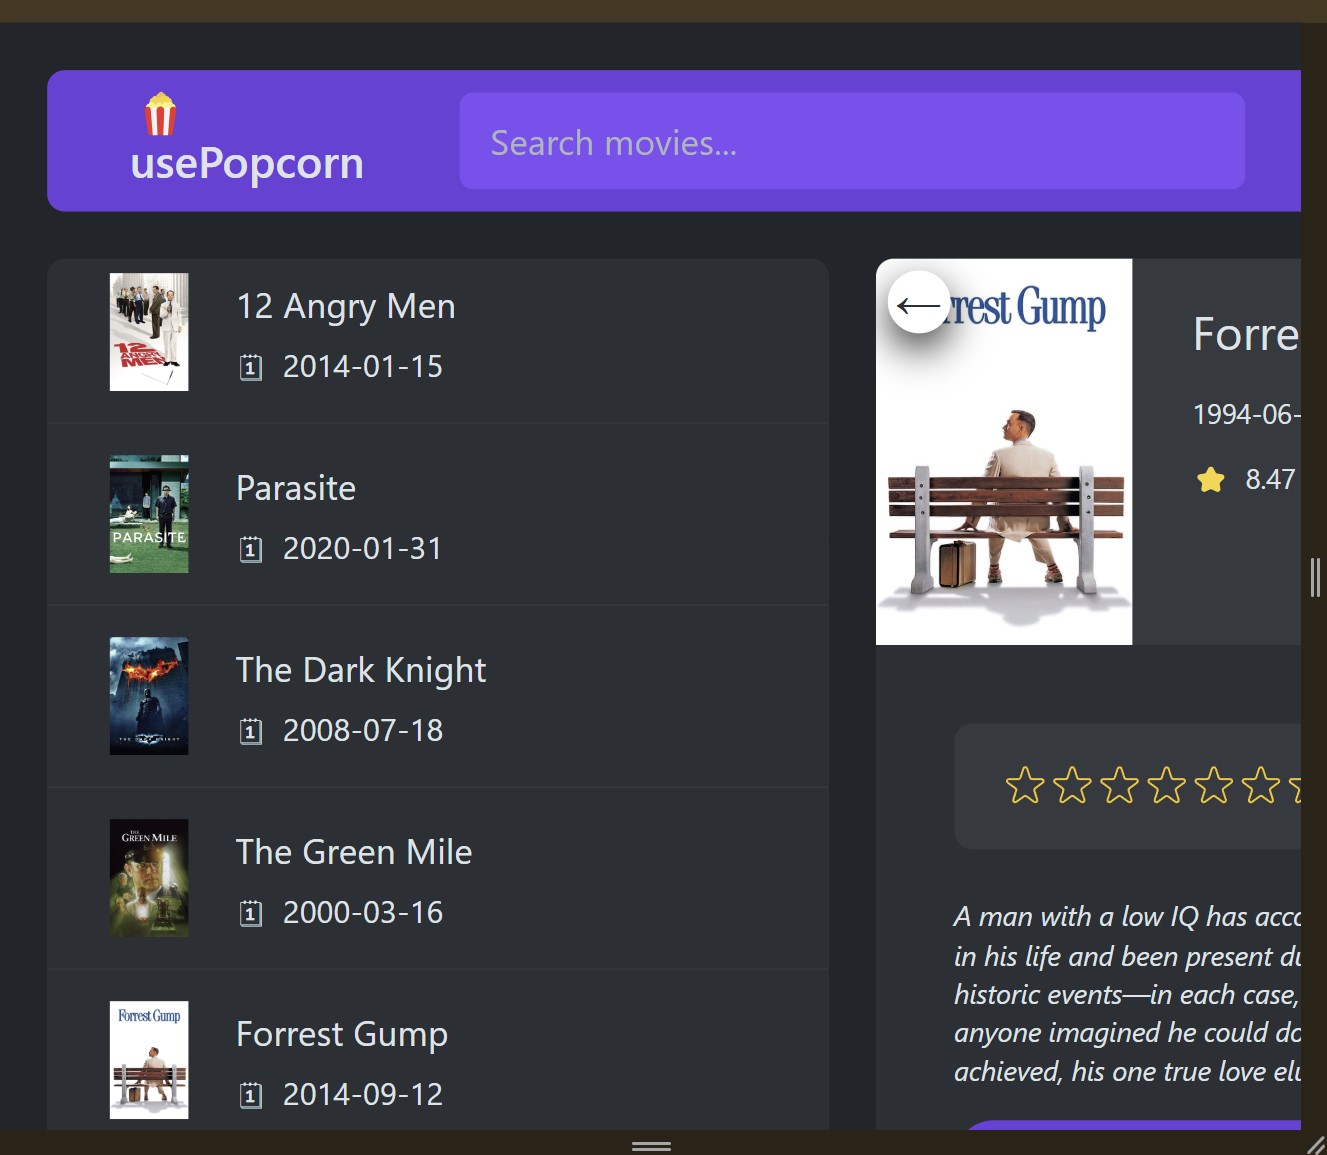This screenshot has height=1155, width=1327.
Task: Click the popcorn logo icon
Action: (x=160, y=114)
